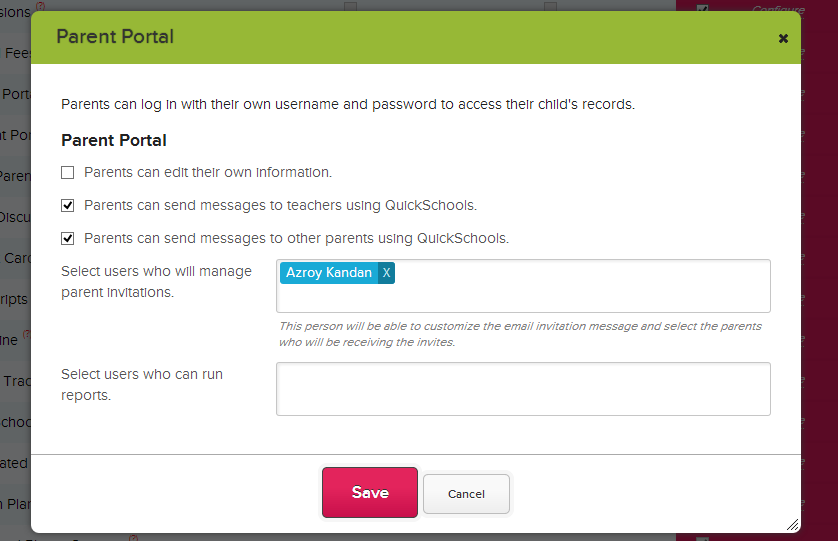Click the Parent Portal title in green header
This screenshot has height=541, width=838.
point(115,37)
